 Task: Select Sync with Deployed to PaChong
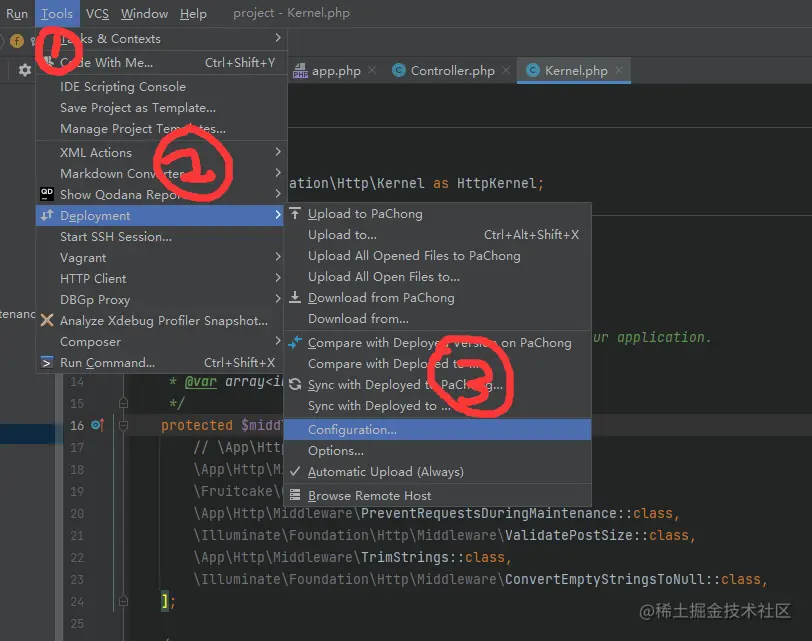click(438, 385)
